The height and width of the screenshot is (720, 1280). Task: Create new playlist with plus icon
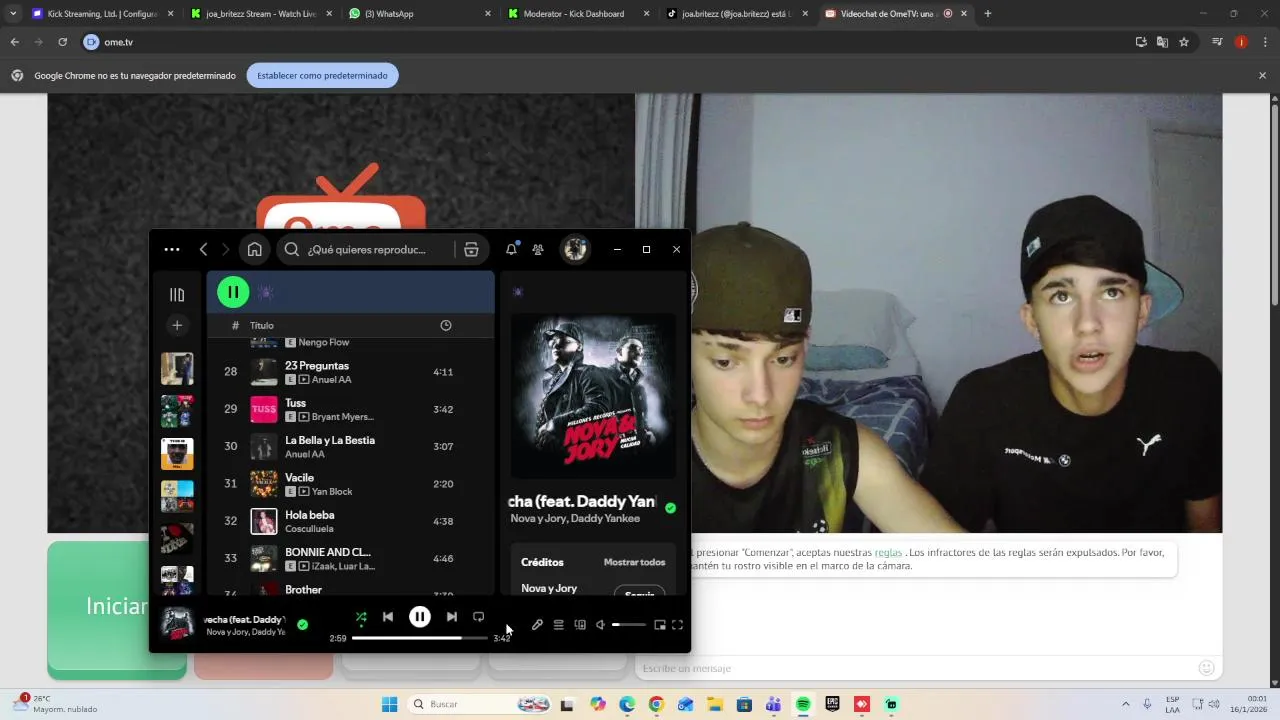click(x=177, y=325)
